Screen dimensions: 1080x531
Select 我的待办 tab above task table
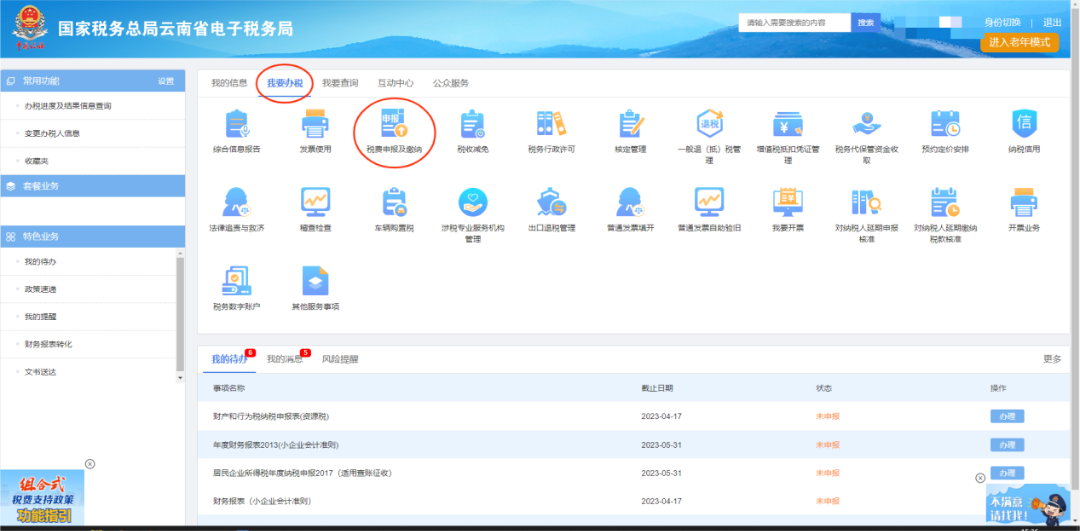(229, 360)
